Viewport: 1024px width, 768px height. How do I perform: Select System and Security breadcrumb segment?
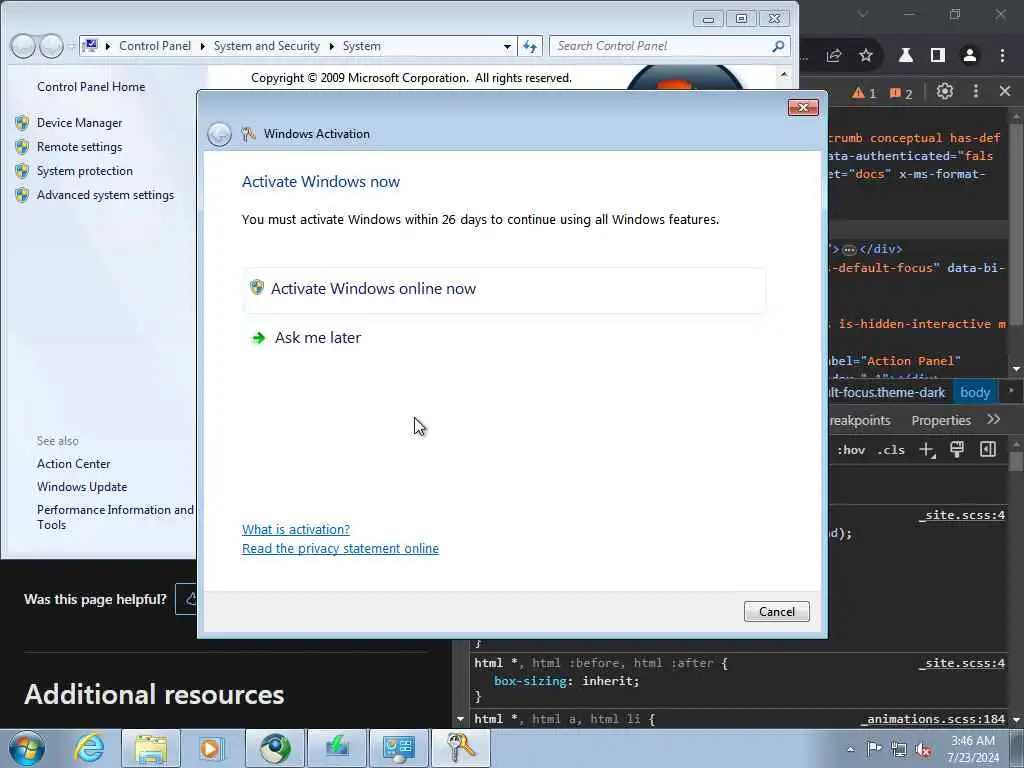tap(266, 46)
